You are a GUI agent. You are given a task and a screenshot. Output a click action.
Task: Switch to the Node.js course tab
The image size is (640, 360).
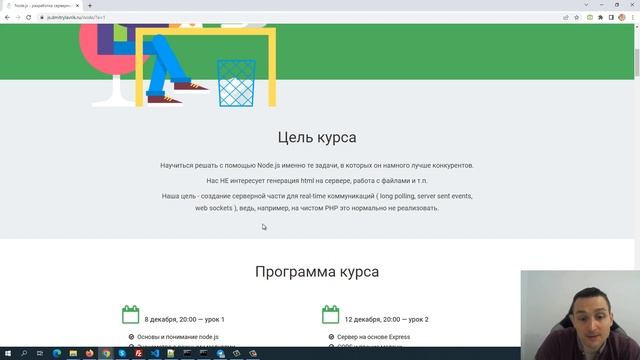pyautogui.click(x=42, y=6)
